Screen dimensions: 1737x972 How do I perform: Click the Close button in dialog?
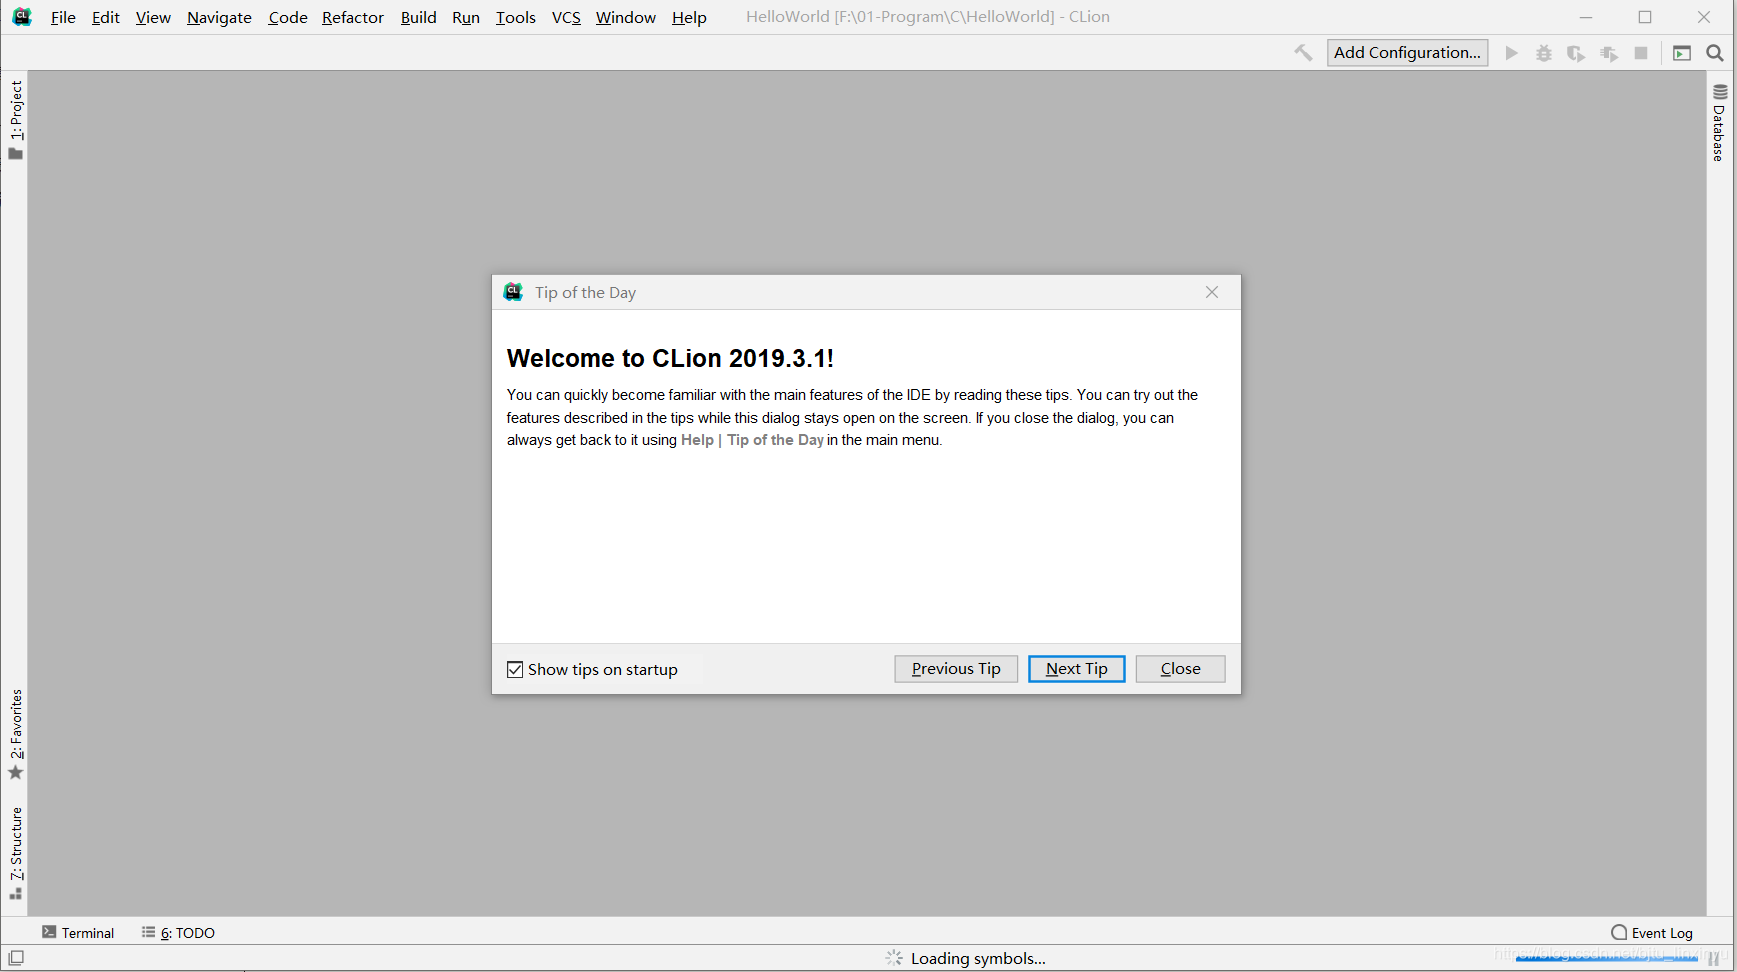click(1180, 669)
